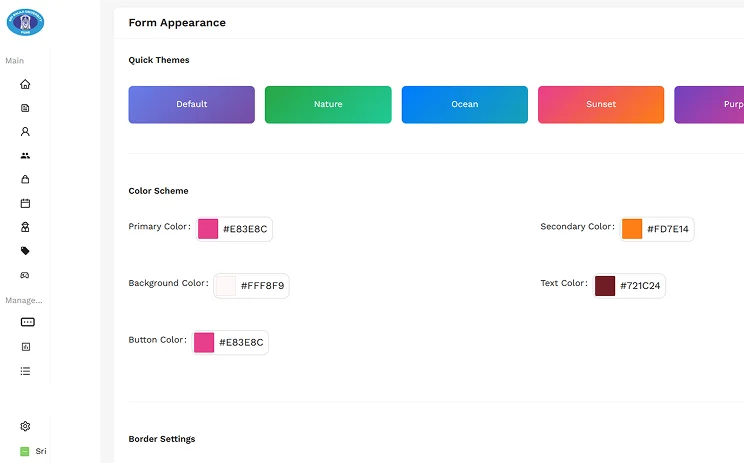Select the Sunset quick theme
Viewport: 744px width, 463px height.
pyautogui.click(x=600, y=104)
